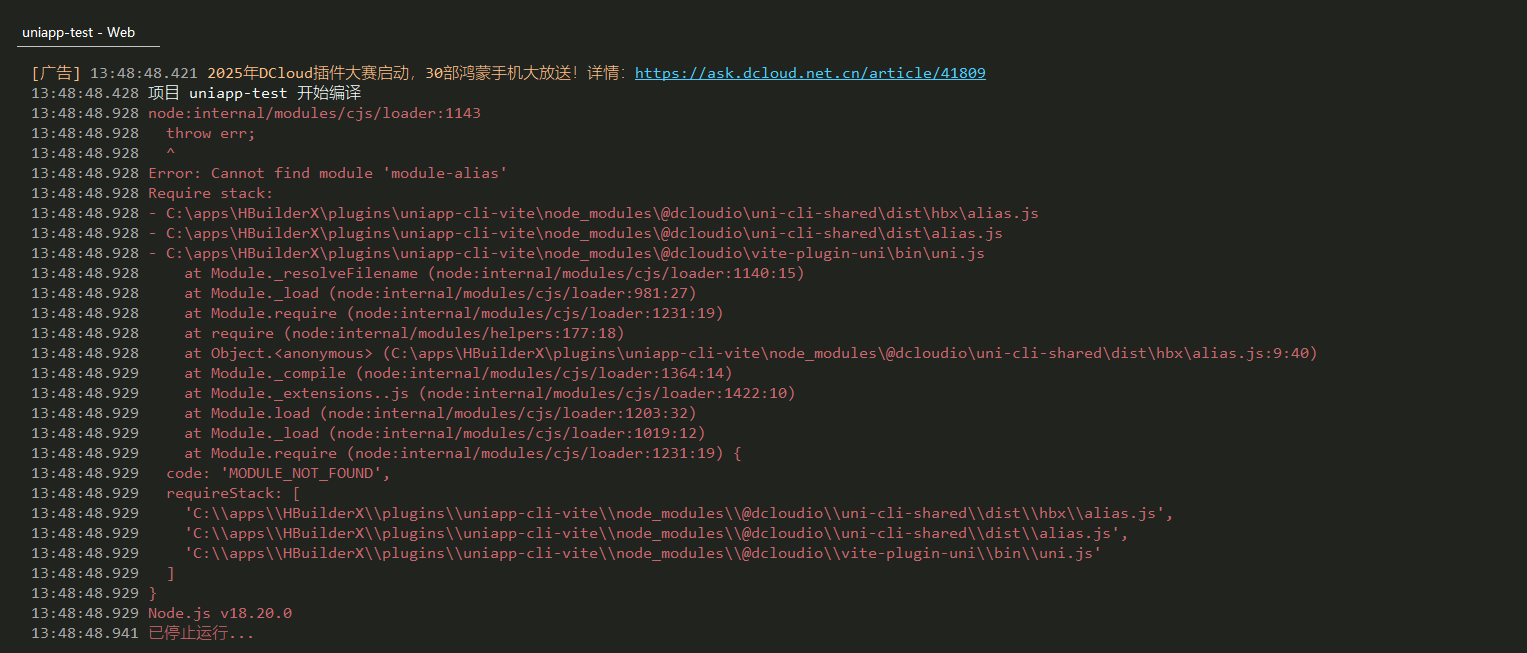Image resolution: width=1527 pixels, height=653 pixels.
Task: Click the 'at require' helpers:177:18 stack line
Action: [404, 333]
